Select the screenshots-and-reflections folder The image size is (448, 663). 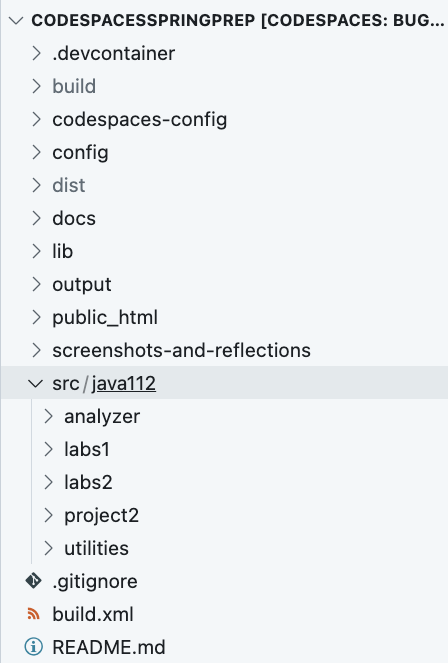[x=224, y=350]
